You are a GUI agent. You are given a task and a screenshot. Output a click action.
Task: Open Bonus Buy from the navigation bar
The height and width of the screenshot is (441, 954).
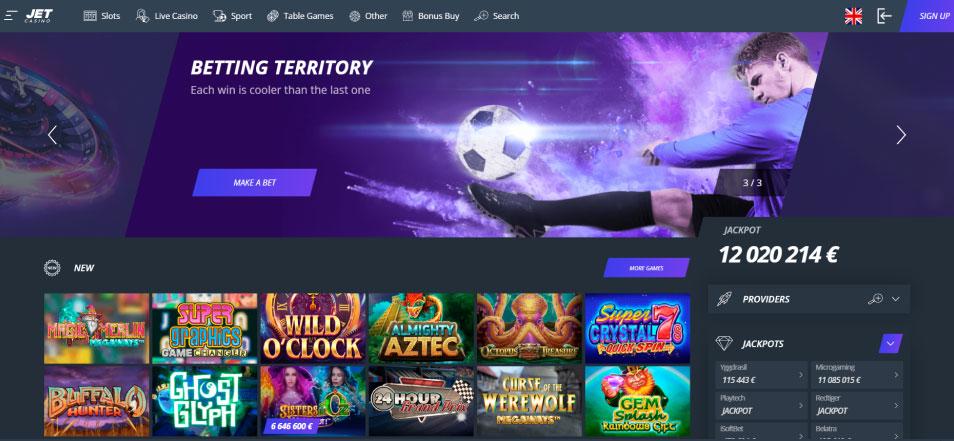pyautogui.click(x=431, y=16)
